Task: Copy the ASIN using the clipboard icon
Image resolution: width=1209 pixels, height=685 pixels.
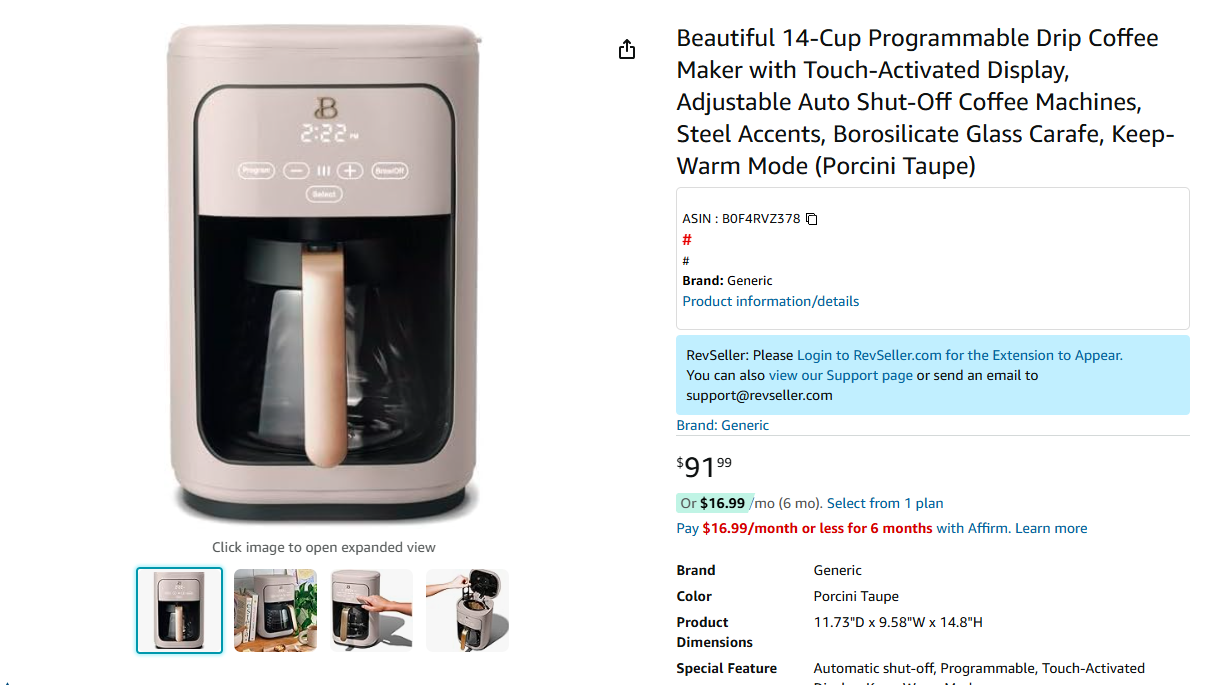Action: [812, 219]
